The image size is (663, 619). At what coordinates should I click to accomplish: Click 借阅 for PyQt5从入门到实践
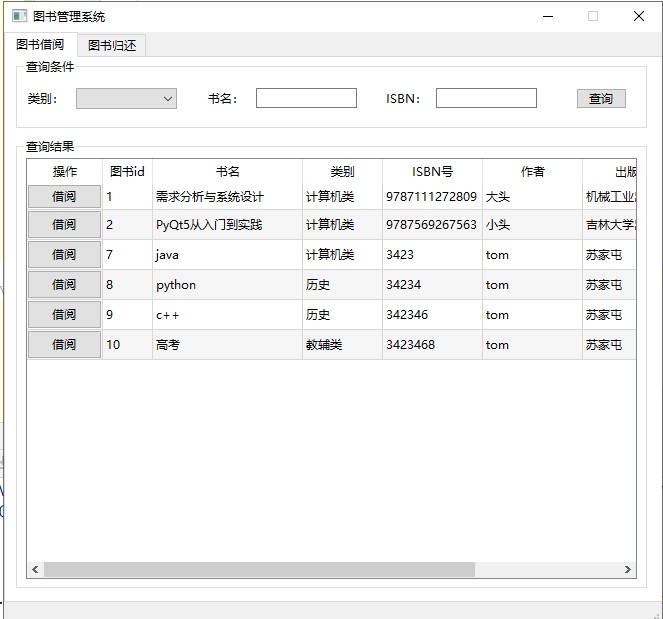(64, 225)
